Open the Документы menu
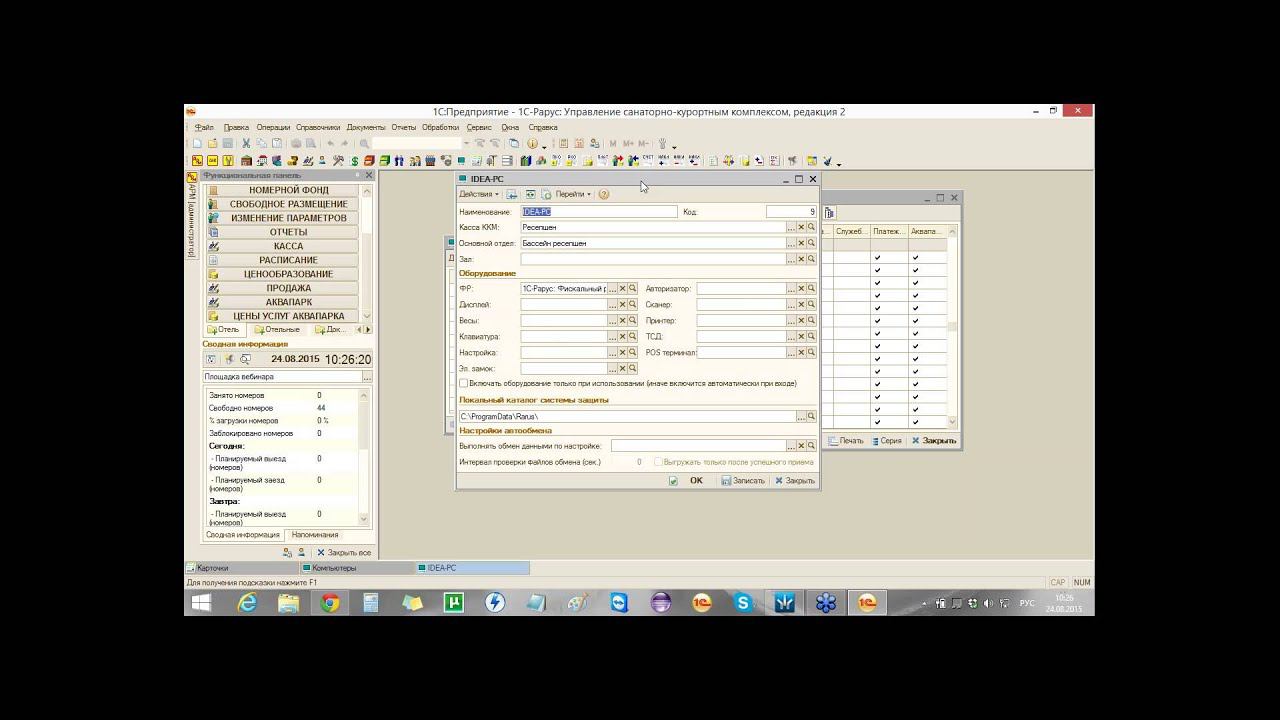1280x720 pixels. click(x=366, y=127)
